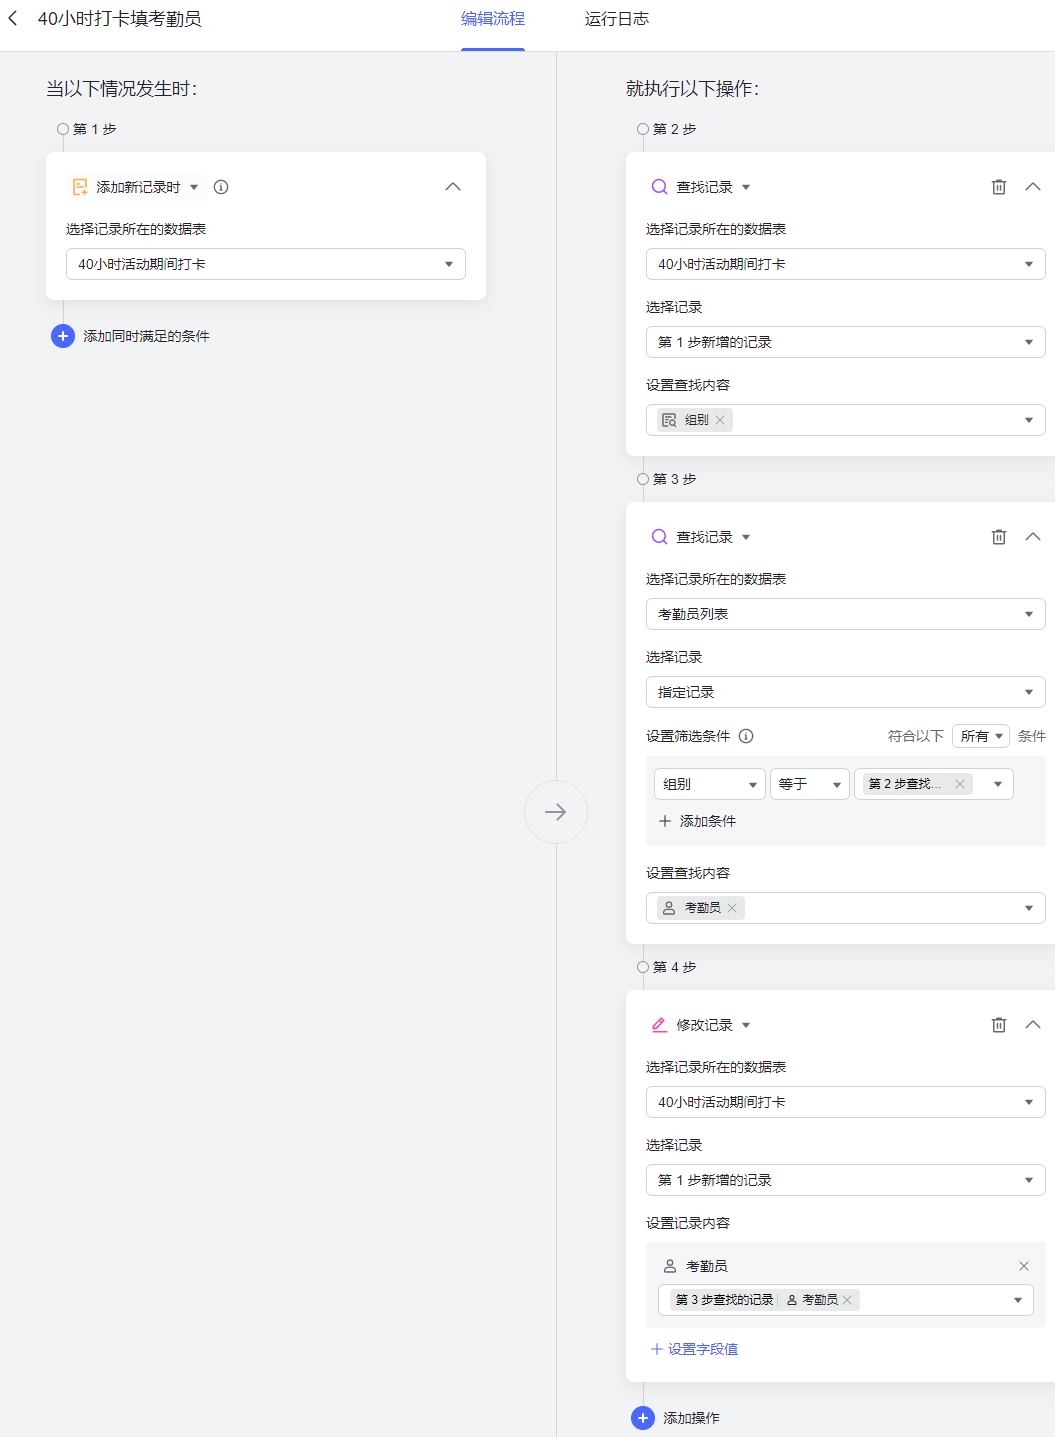Click the trash icon on step 4
Screen dimensions: 1055x1437
click(998, 1025)
